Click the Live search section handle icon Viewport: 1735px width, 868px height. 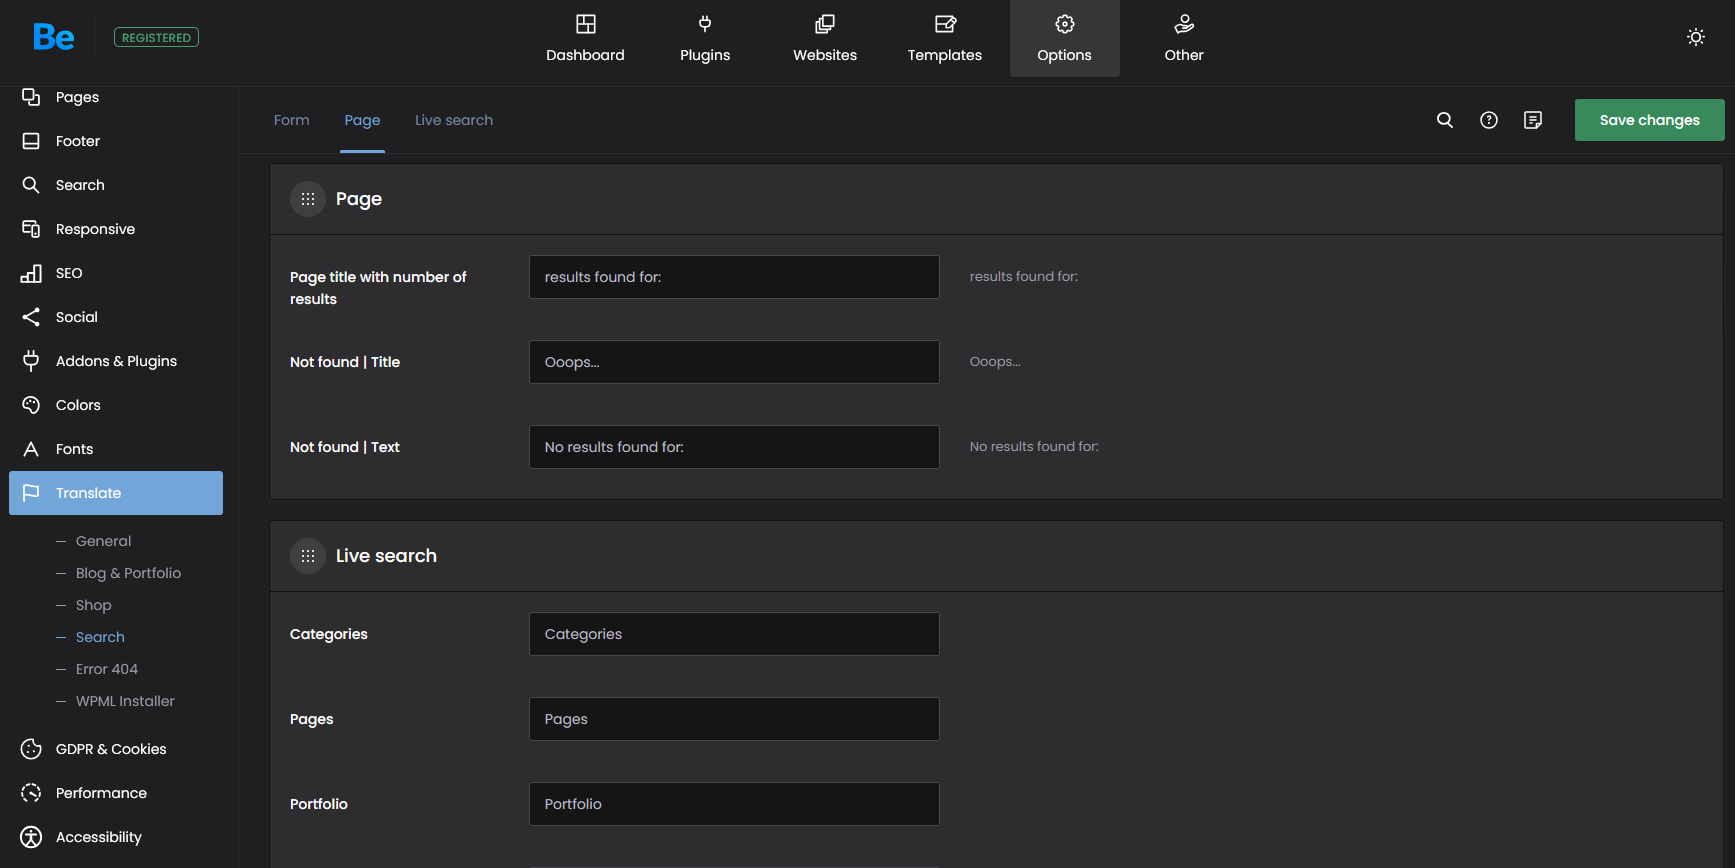308,556
